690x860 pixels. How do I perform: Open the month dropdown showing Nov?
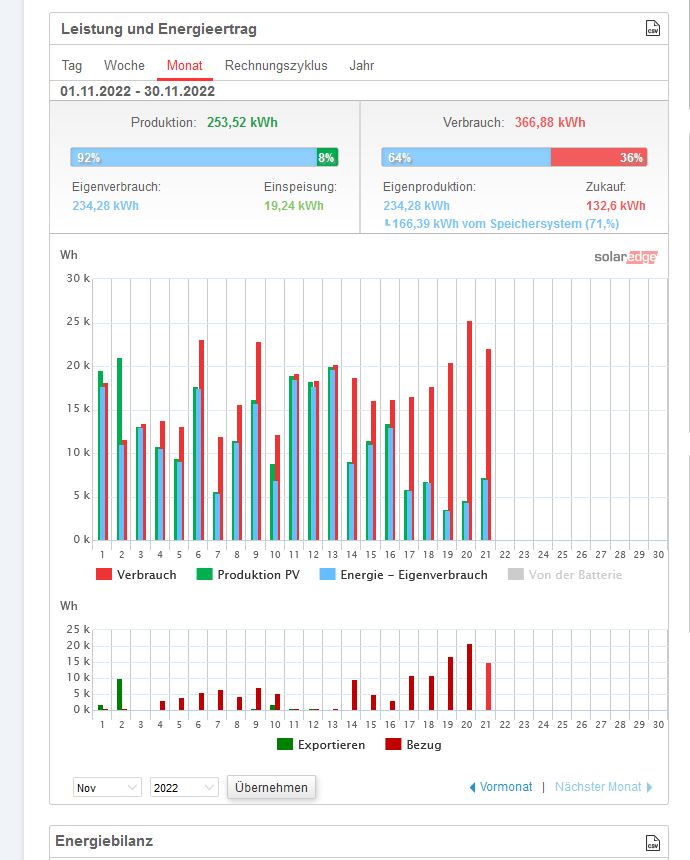pos(107,787)
